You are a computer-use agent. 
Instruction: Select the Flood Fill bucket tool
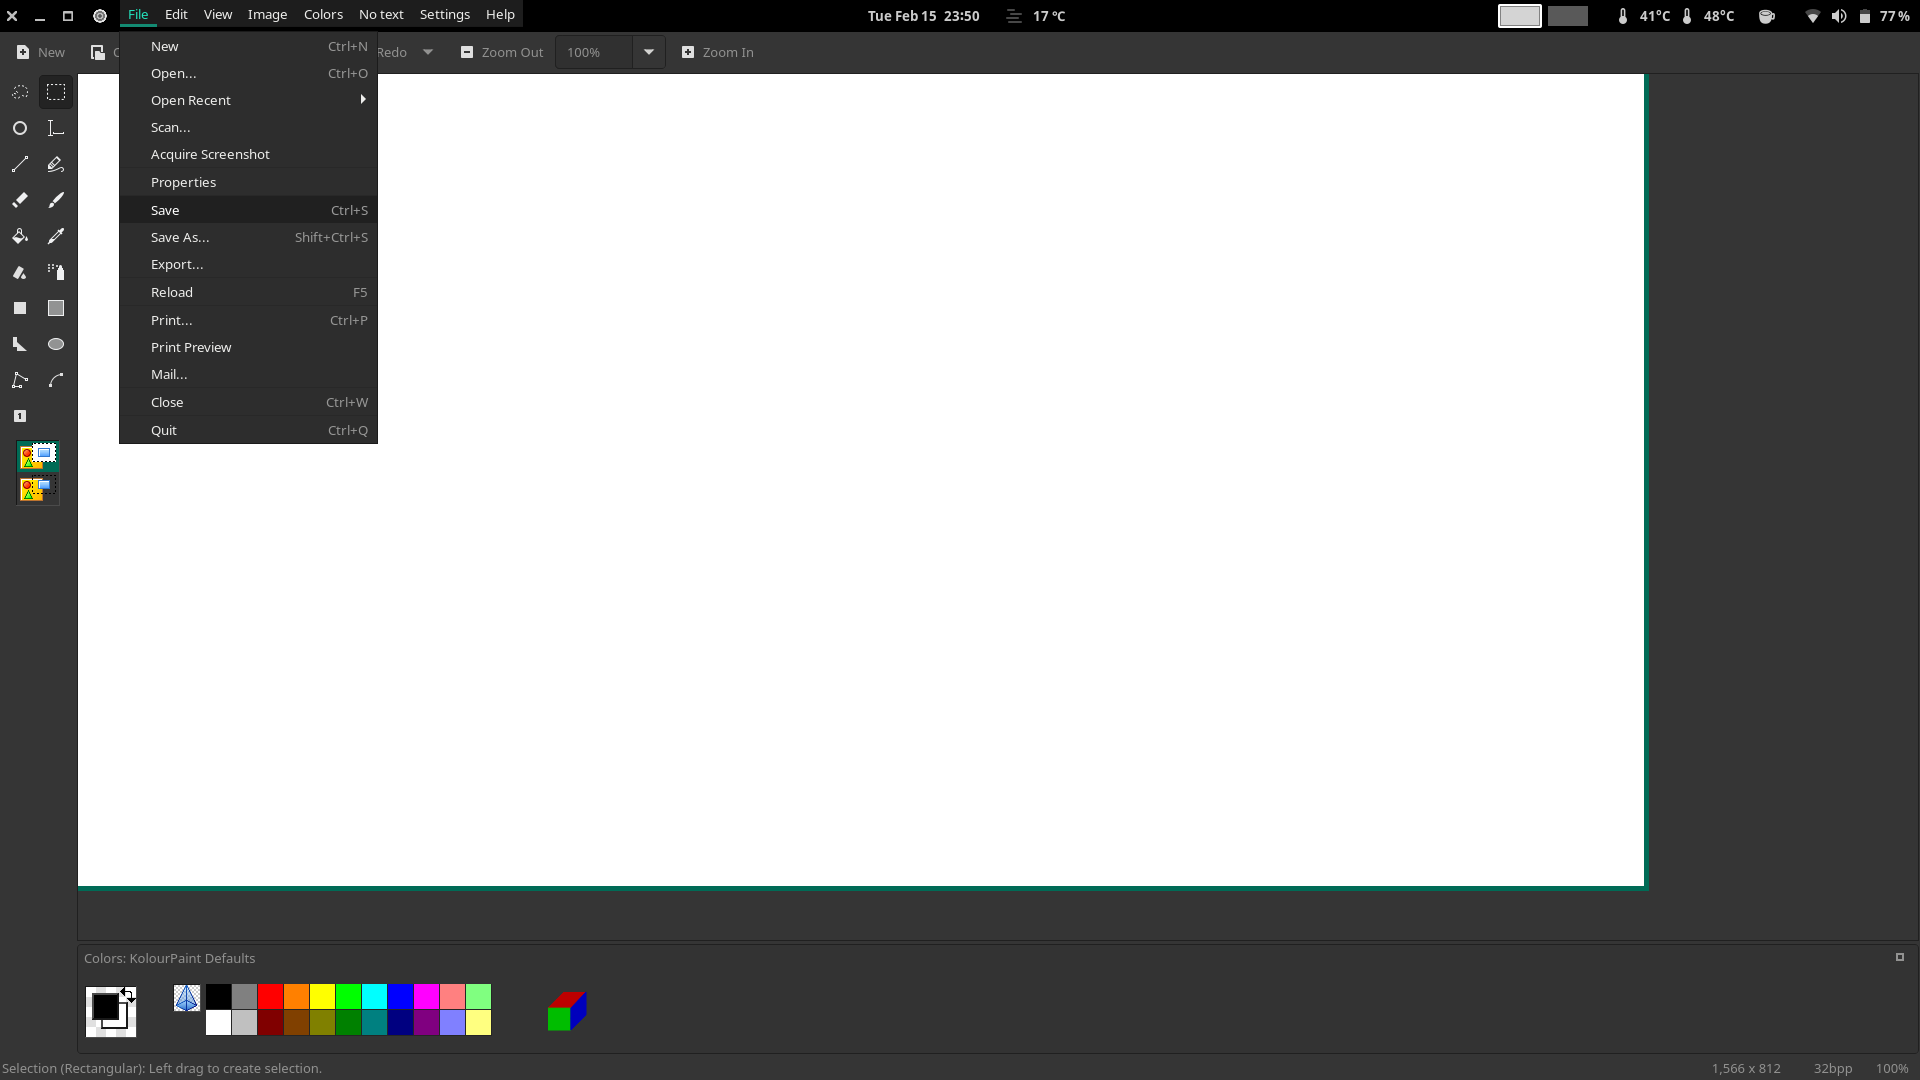(20, 236)
